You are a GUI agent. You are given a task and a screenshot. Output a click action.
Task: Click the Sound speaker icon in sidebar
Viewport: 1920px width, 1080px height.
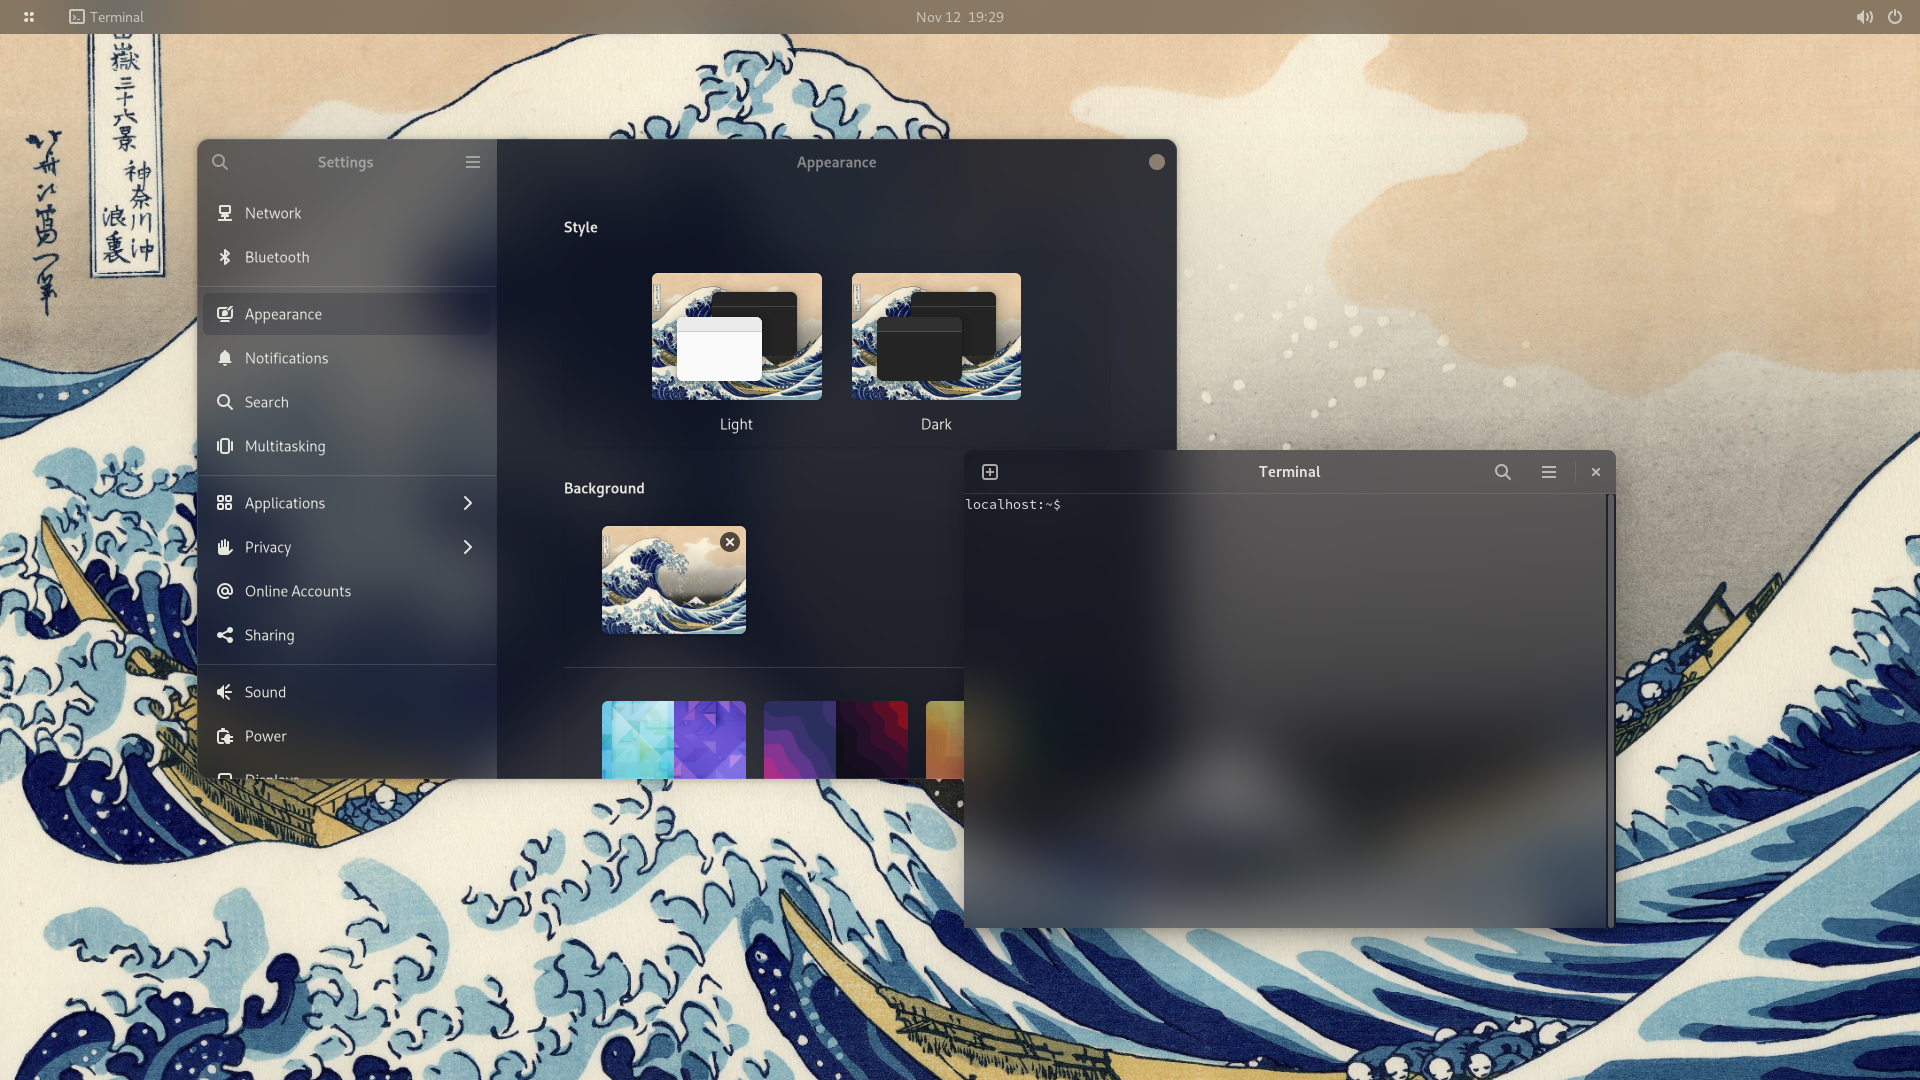pos(225,692)
